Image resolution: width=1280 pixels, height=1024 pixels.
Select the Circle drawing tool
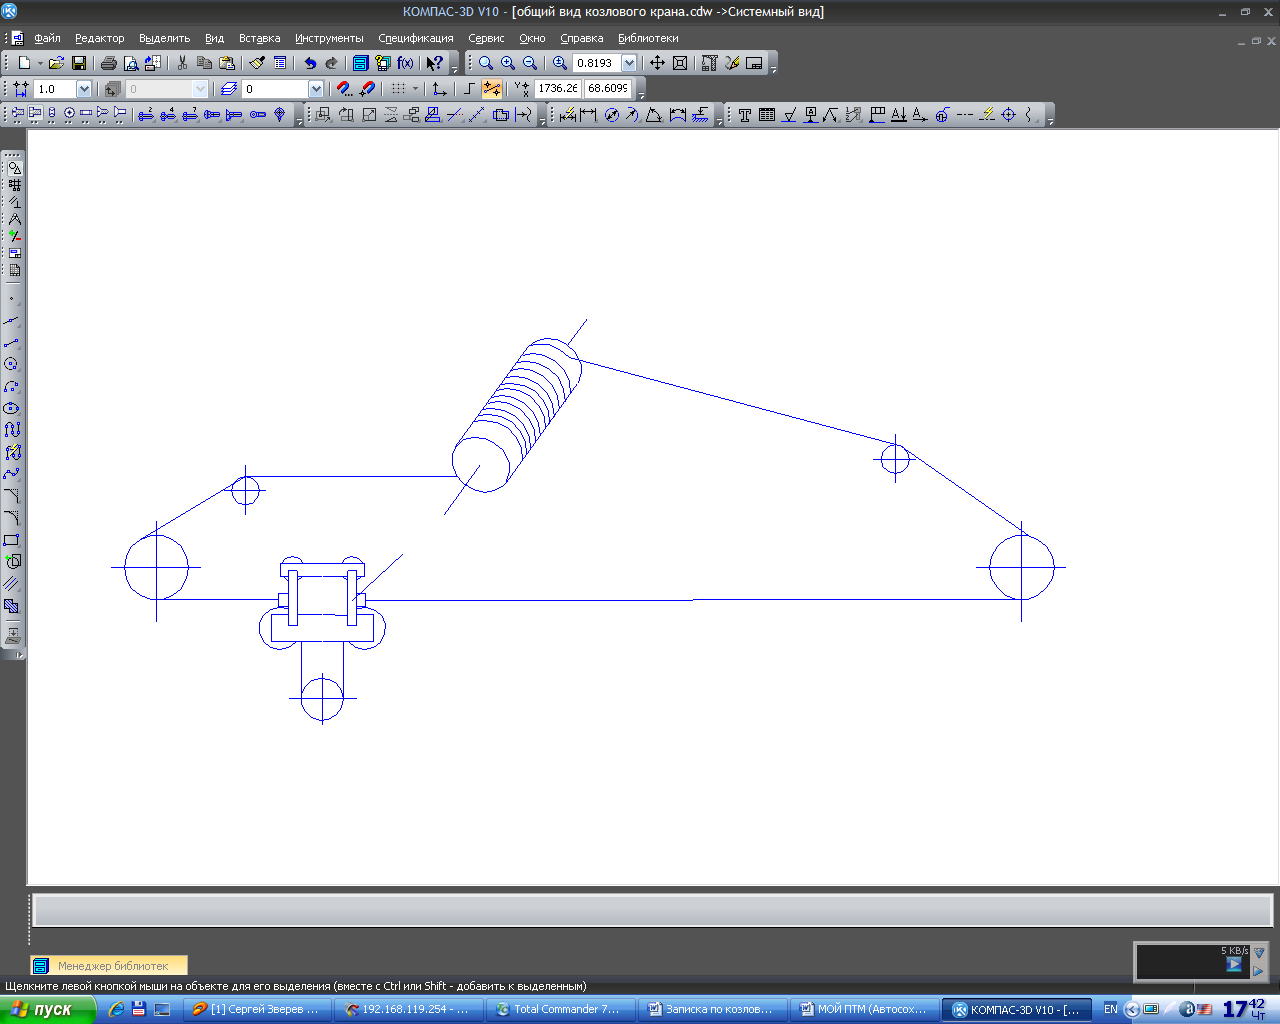coord(12,364)
